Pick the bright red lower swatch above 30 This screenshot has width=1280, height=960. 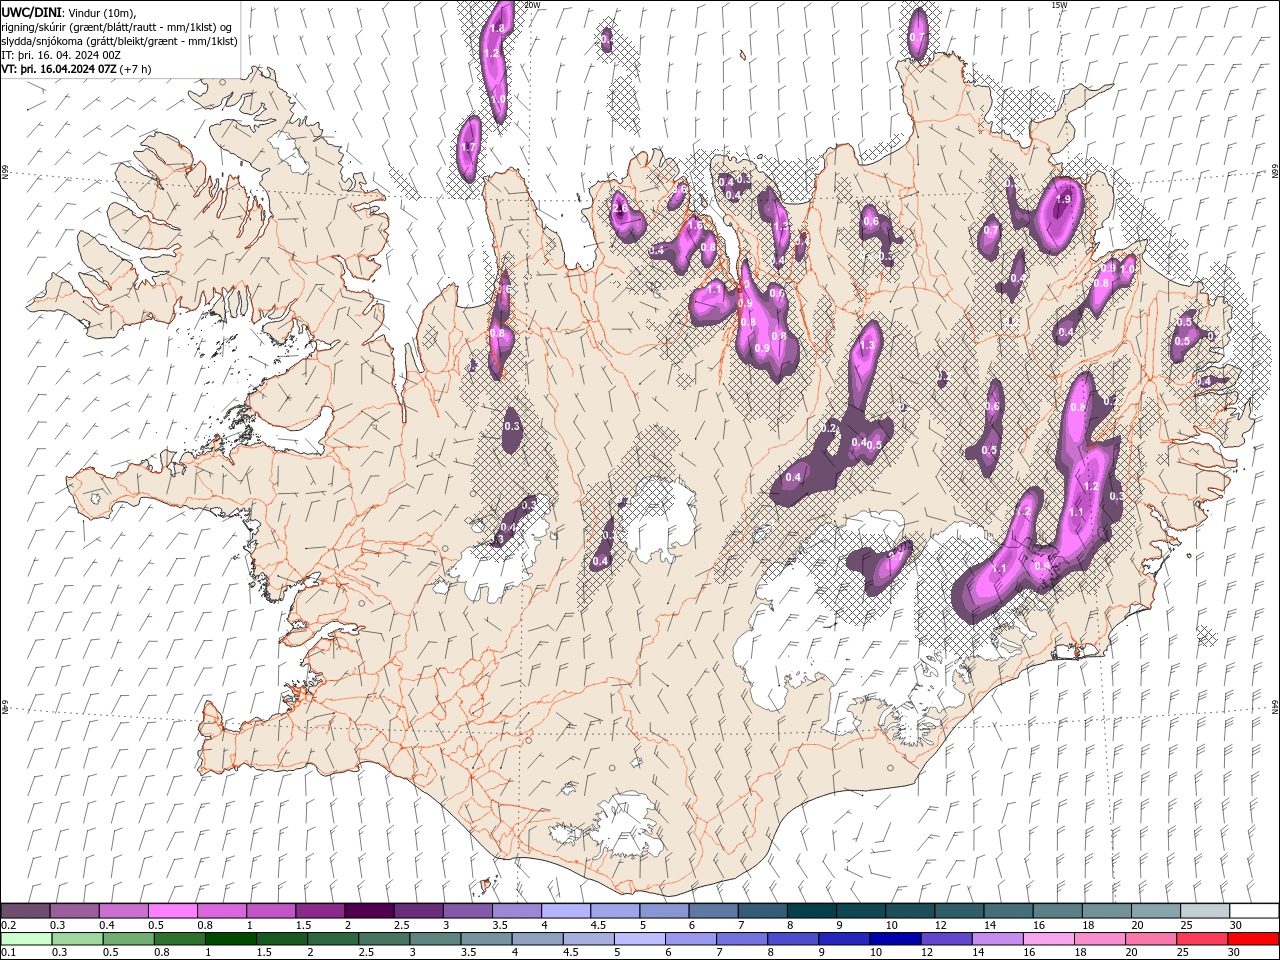tap(1253, 939)
